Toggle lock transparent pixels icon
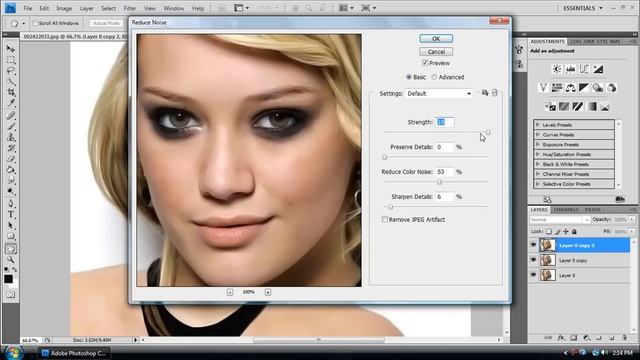This screenshot has height=360, width=640. point(549,231)
